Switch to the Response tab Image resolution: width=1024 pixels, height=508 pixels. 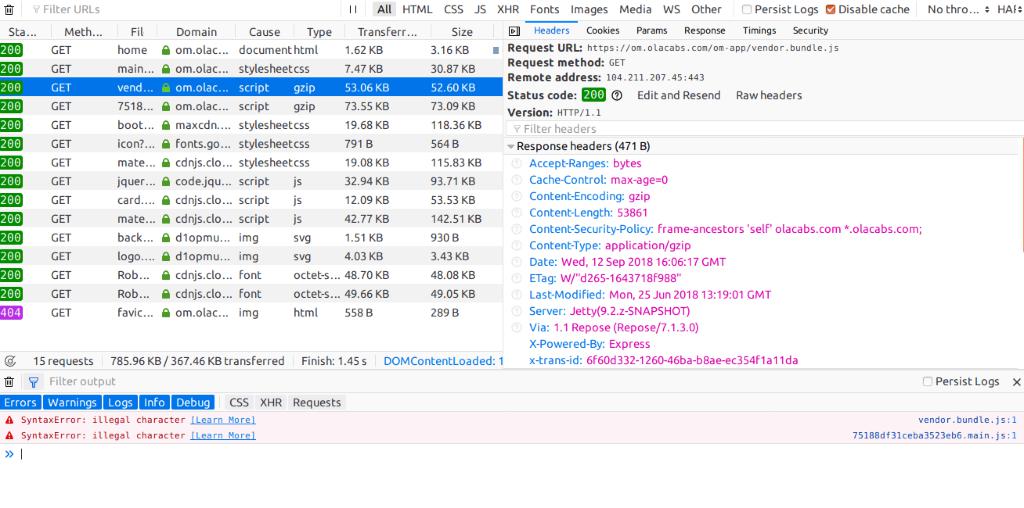705,31
